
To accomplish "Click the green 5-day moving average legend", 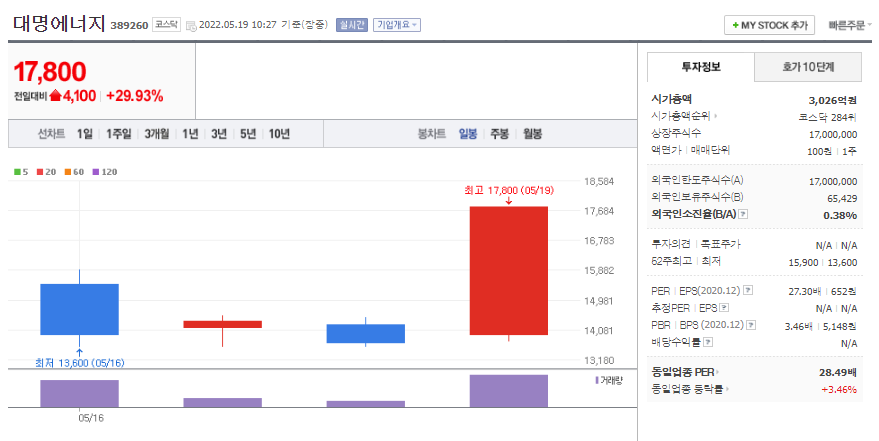I will 21,172.
